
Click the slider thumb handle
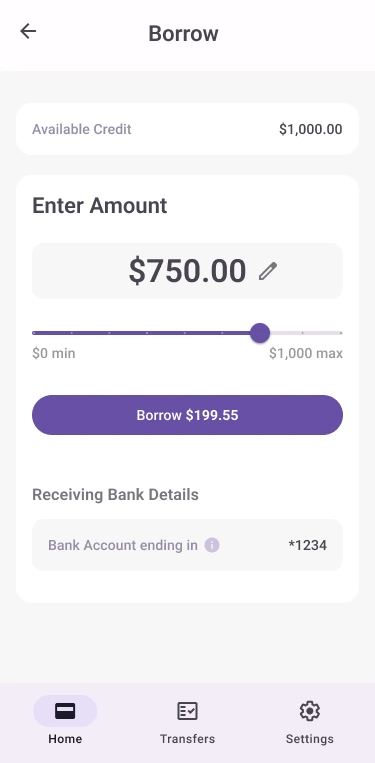click(x=260, y=333)
